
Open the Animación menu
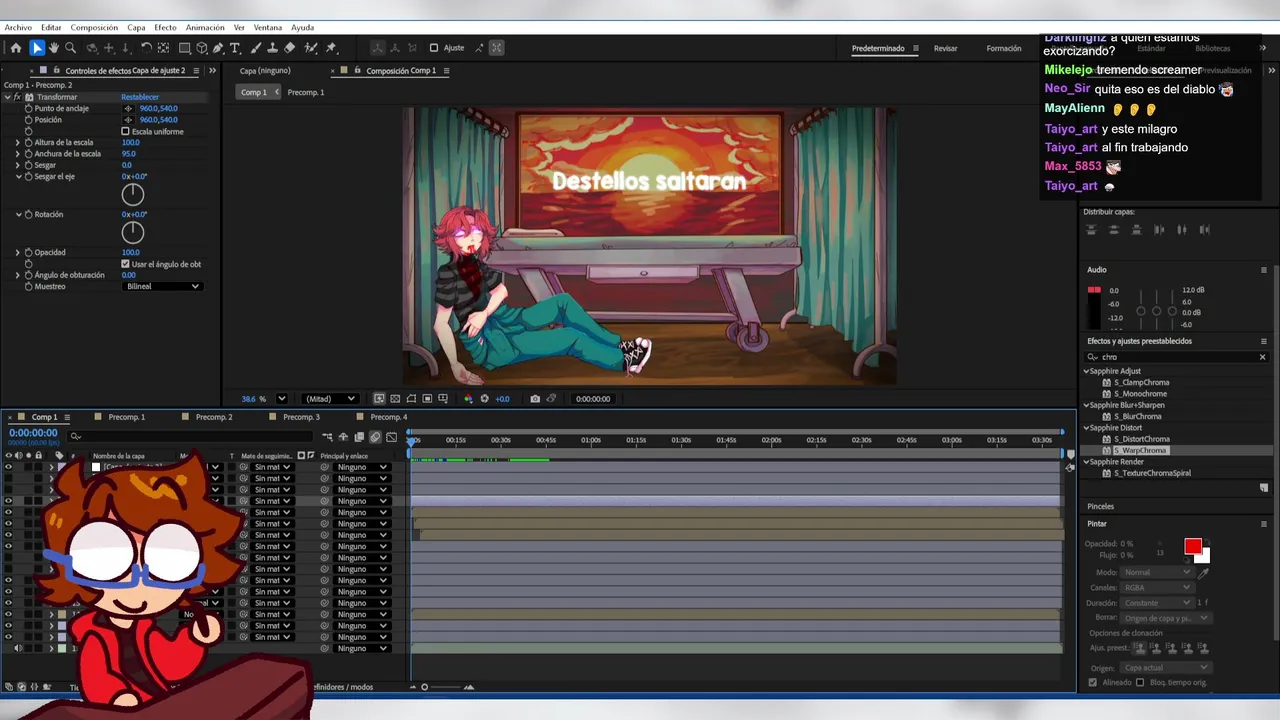coord(205,28)
